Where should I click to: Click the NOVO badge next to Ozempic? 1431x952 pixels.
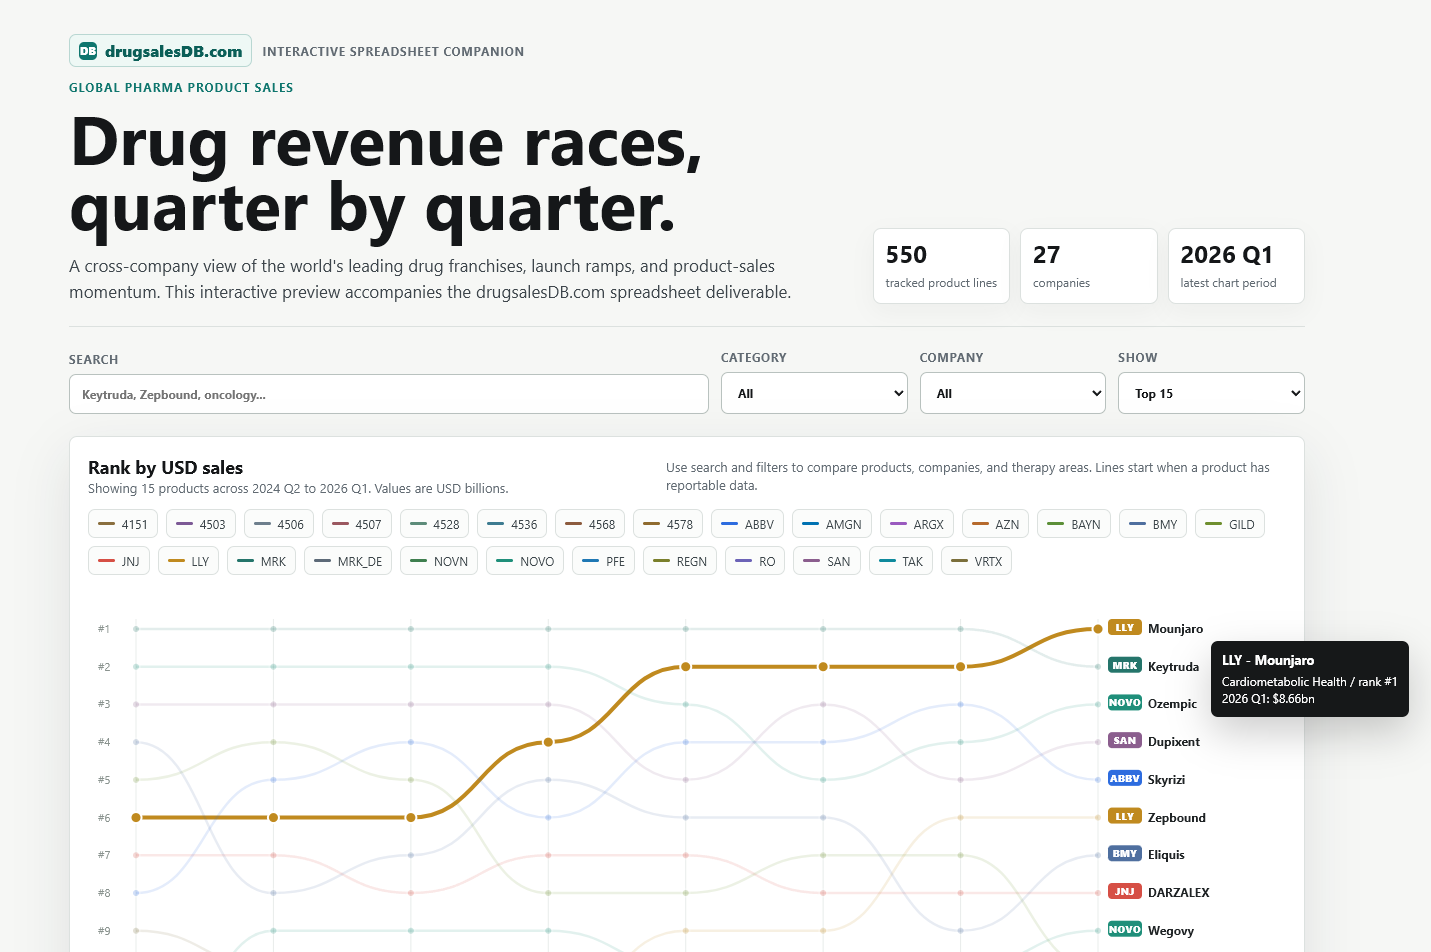point(1125,703)
